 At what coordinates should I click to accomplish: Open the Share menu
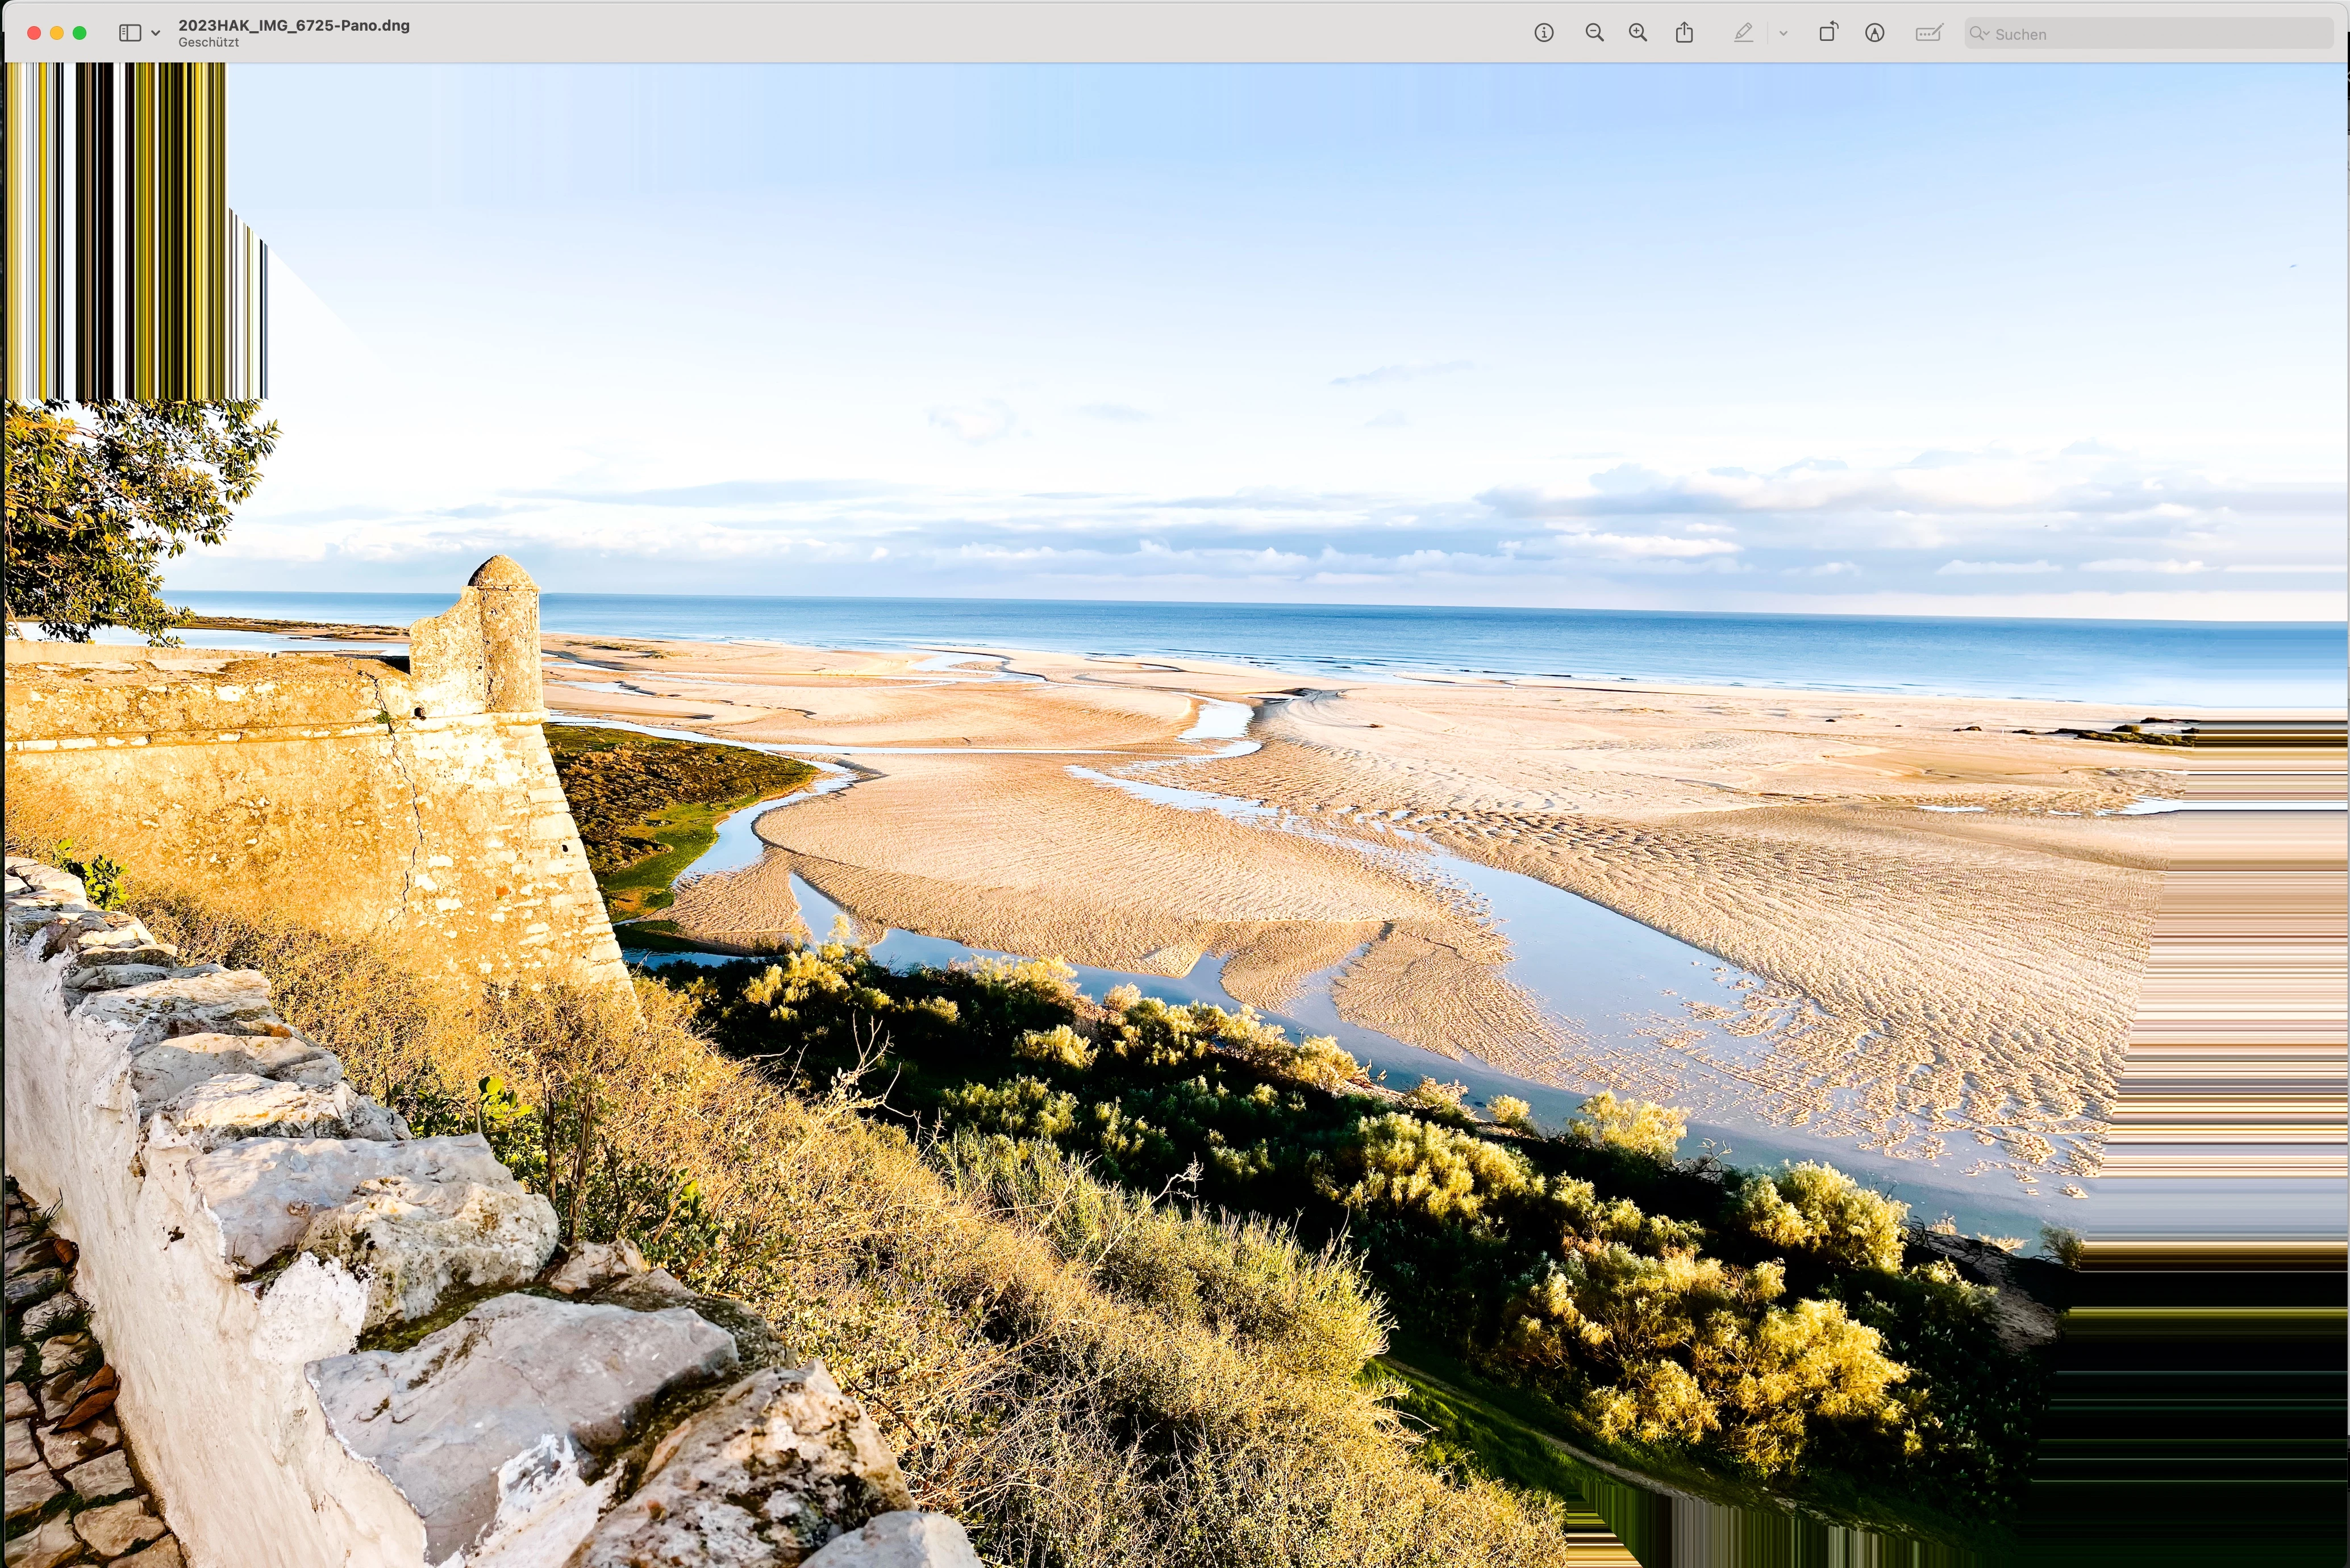click(1684, 33)
